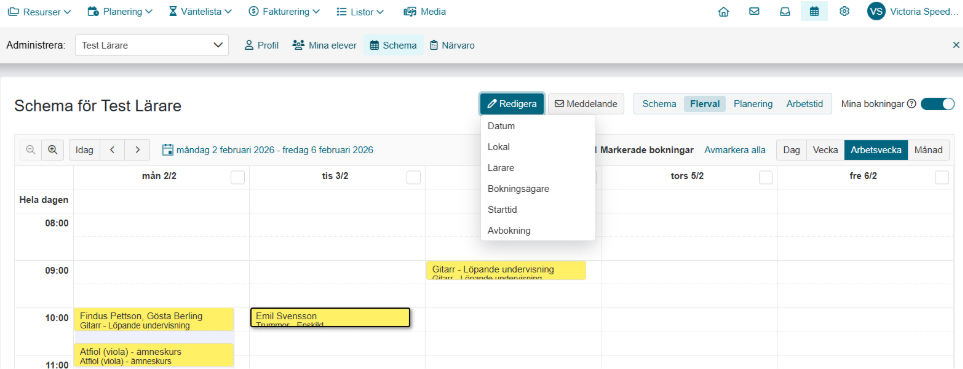
Task: Expand the Väntelista menu
Action: coord(200,12)
